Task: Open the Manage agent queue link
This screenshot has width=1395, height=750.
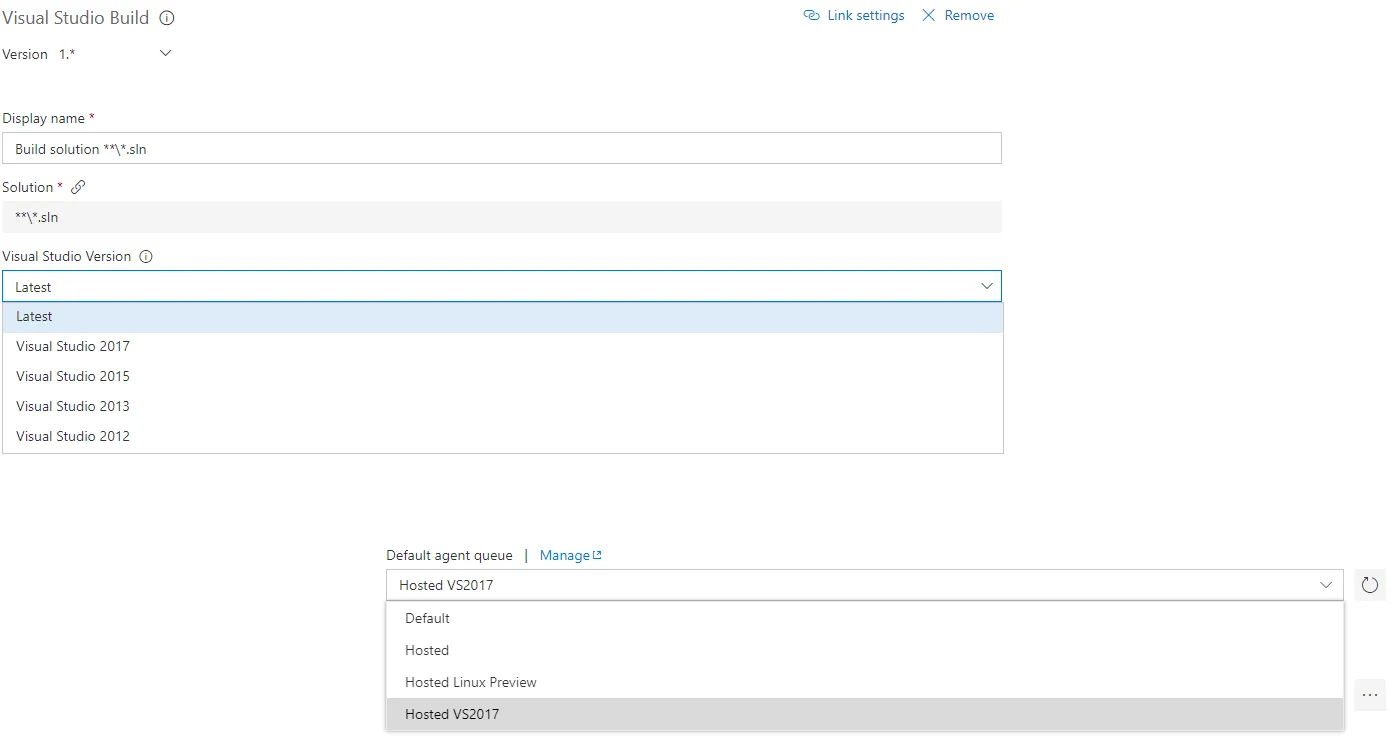Action: (x=571, y=556)
